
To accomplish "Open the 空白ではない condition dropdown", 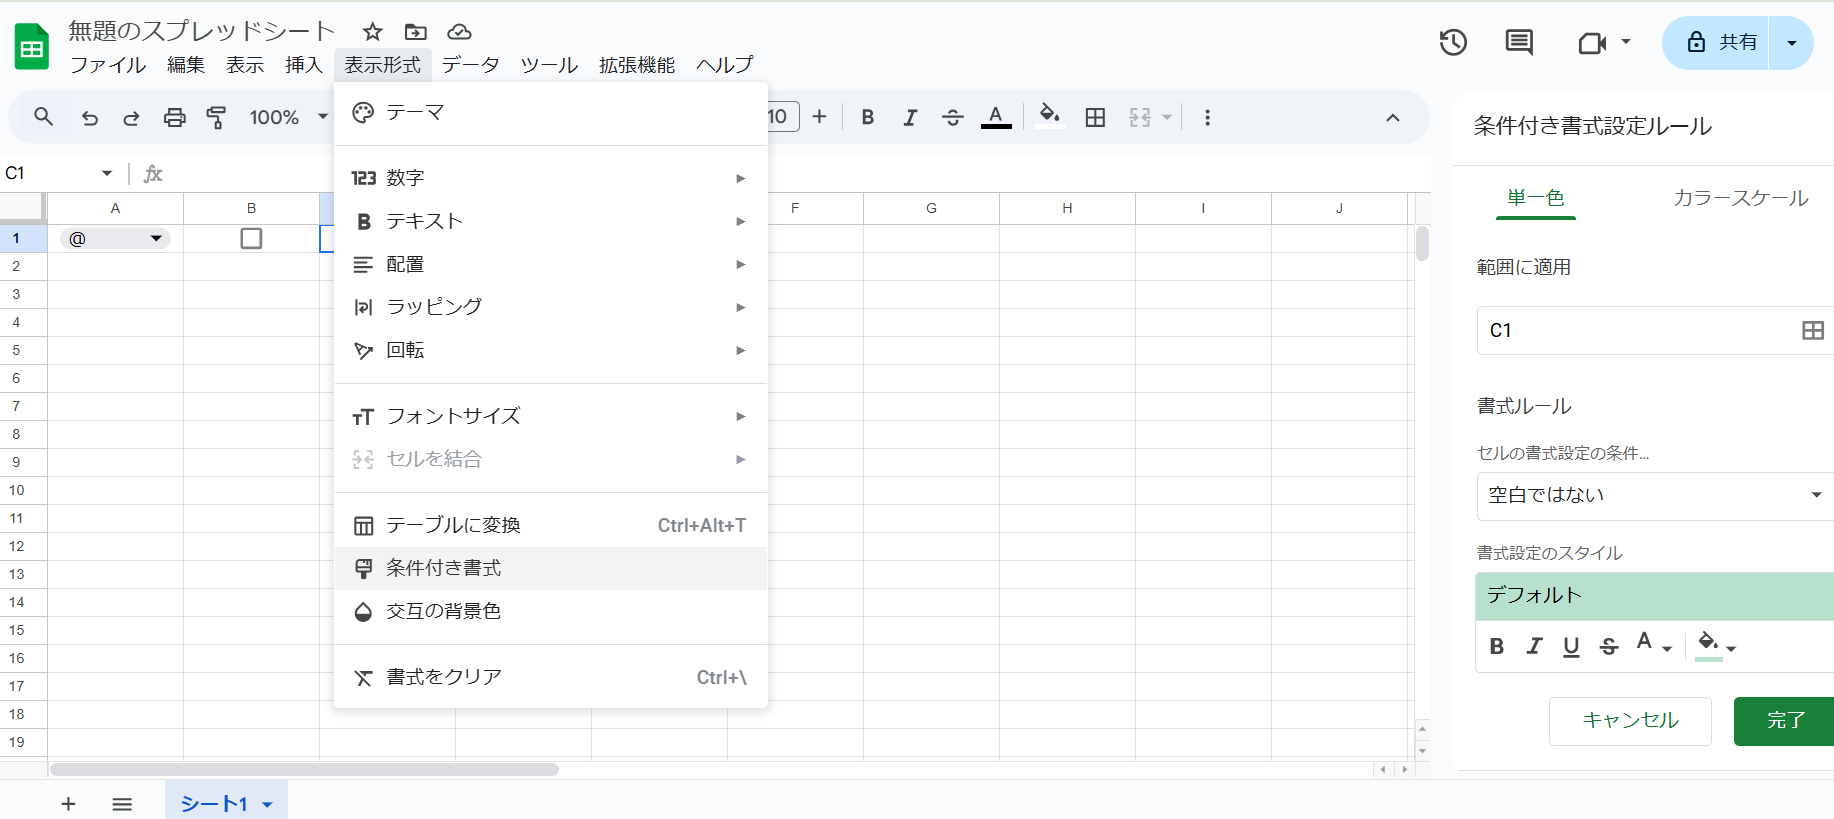I will pyautogui.click(x=1654, y=495).
